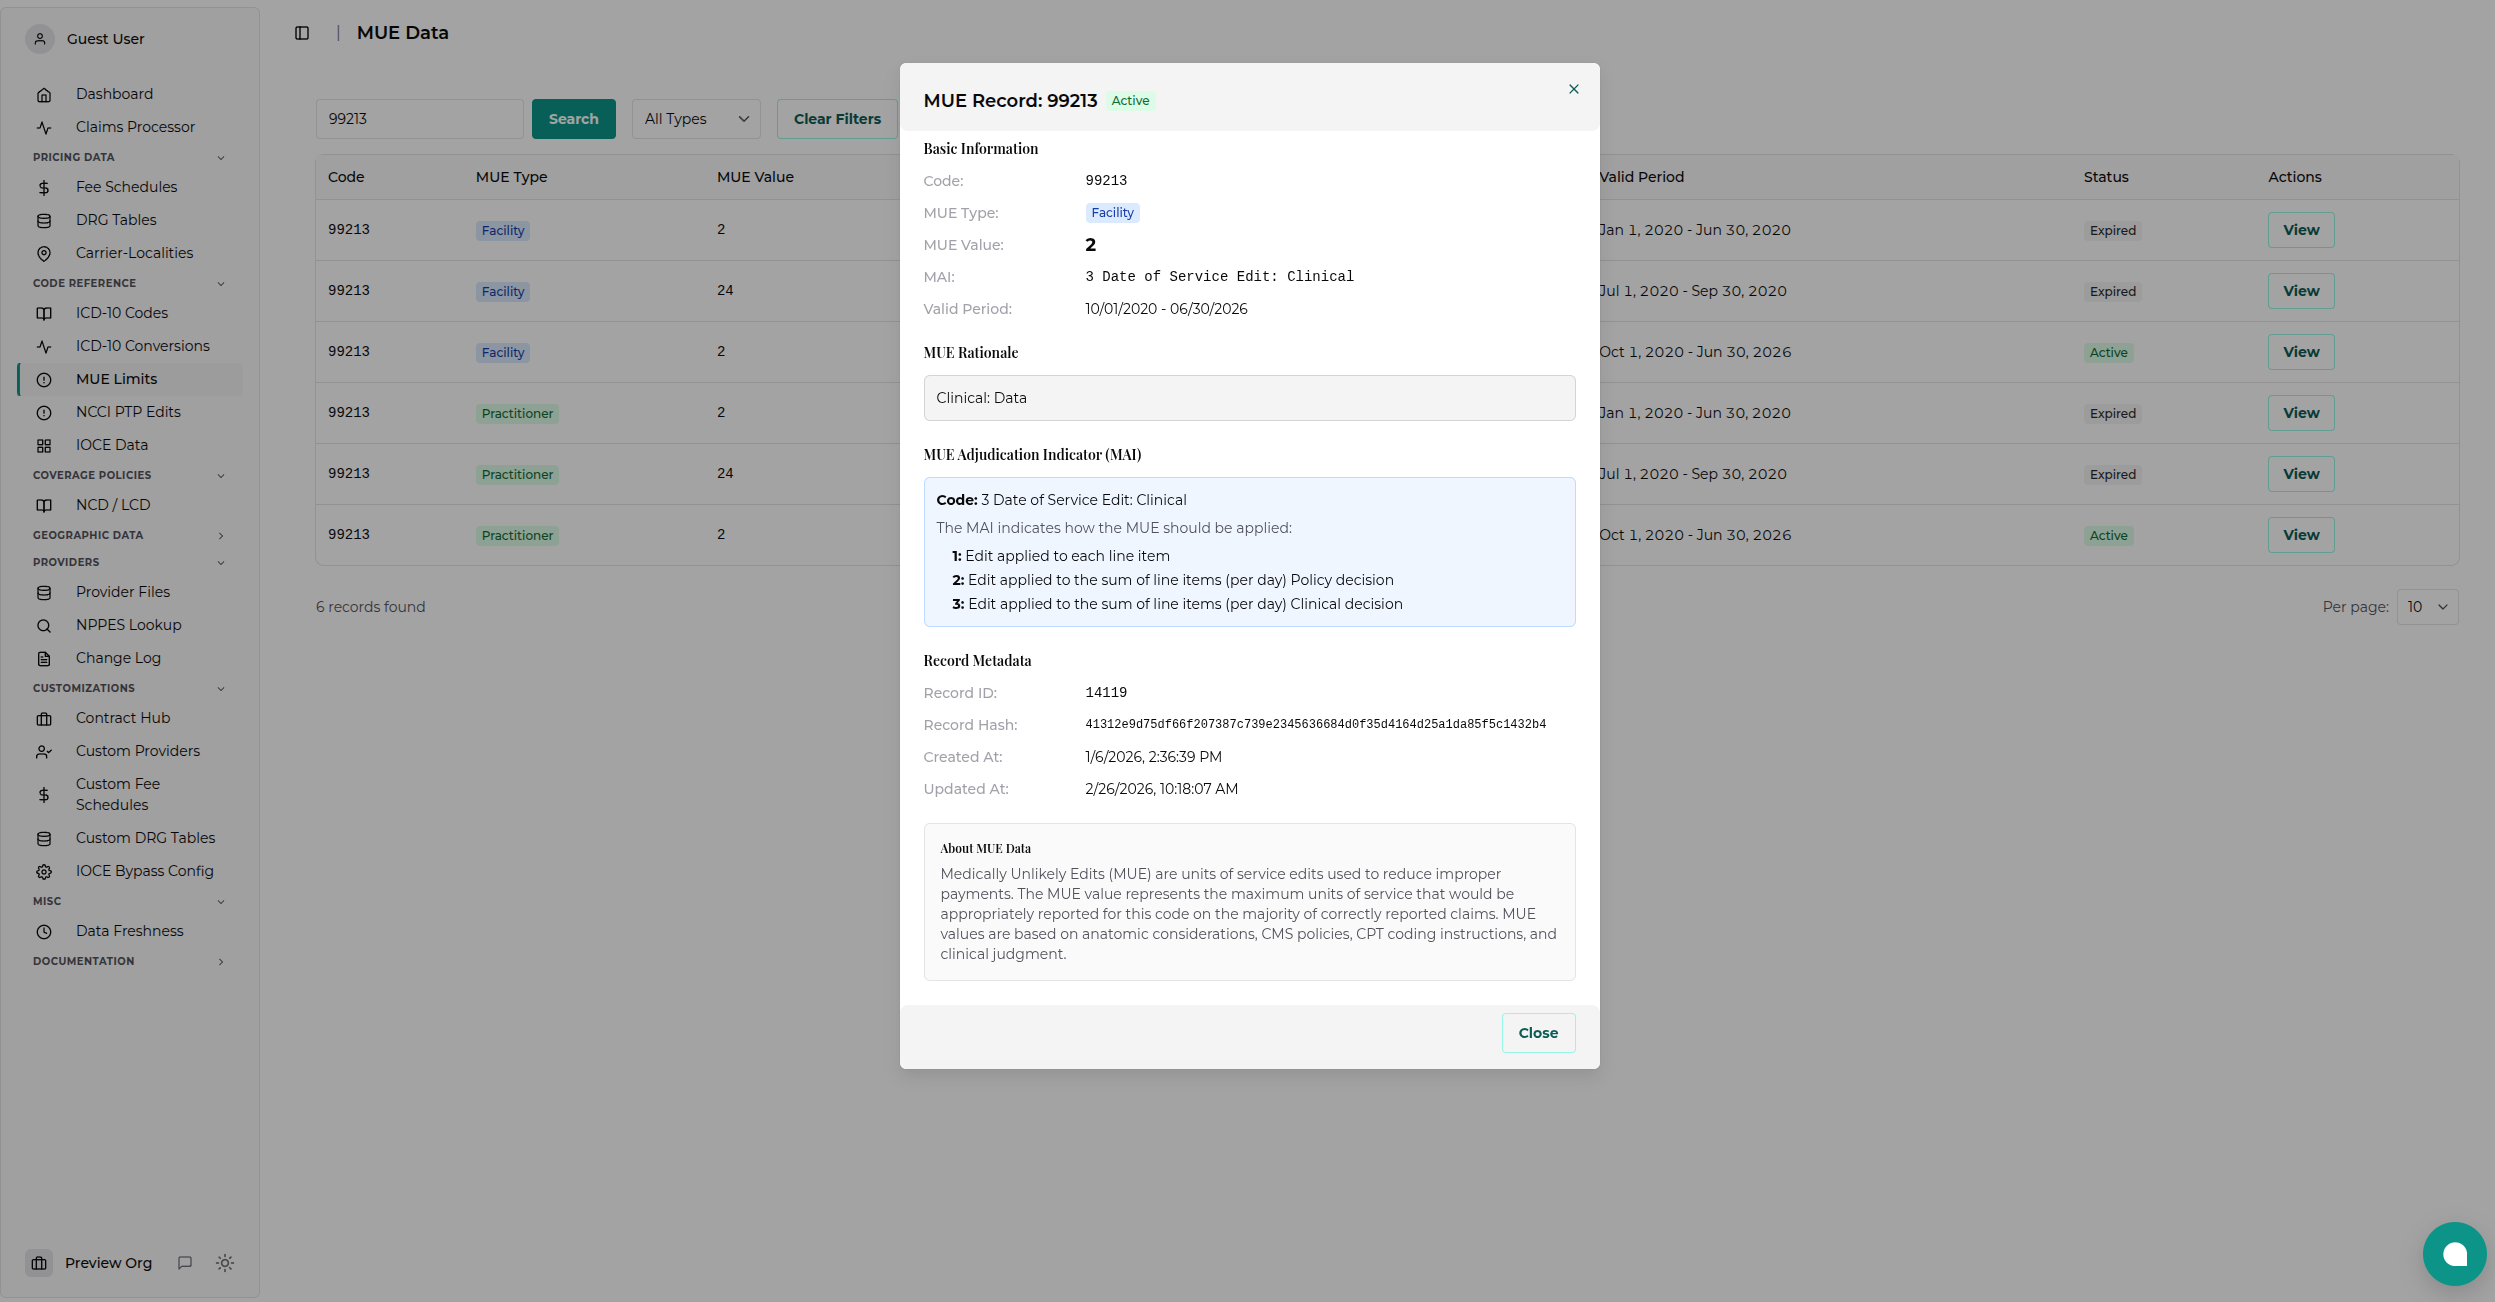Open the chat support bubble
This screenshot has height=1302, width=2495.
coord(2454,1254)
